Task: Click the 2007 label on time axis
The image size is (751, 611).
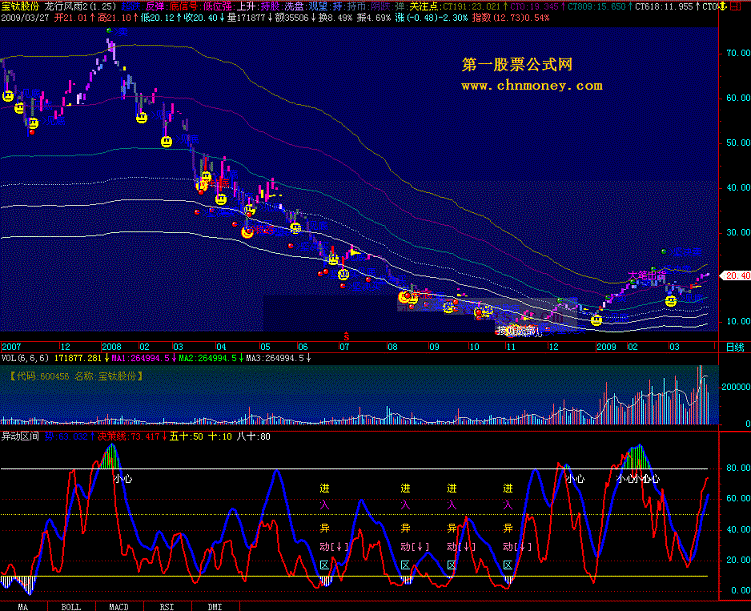Action: point(11,347)
